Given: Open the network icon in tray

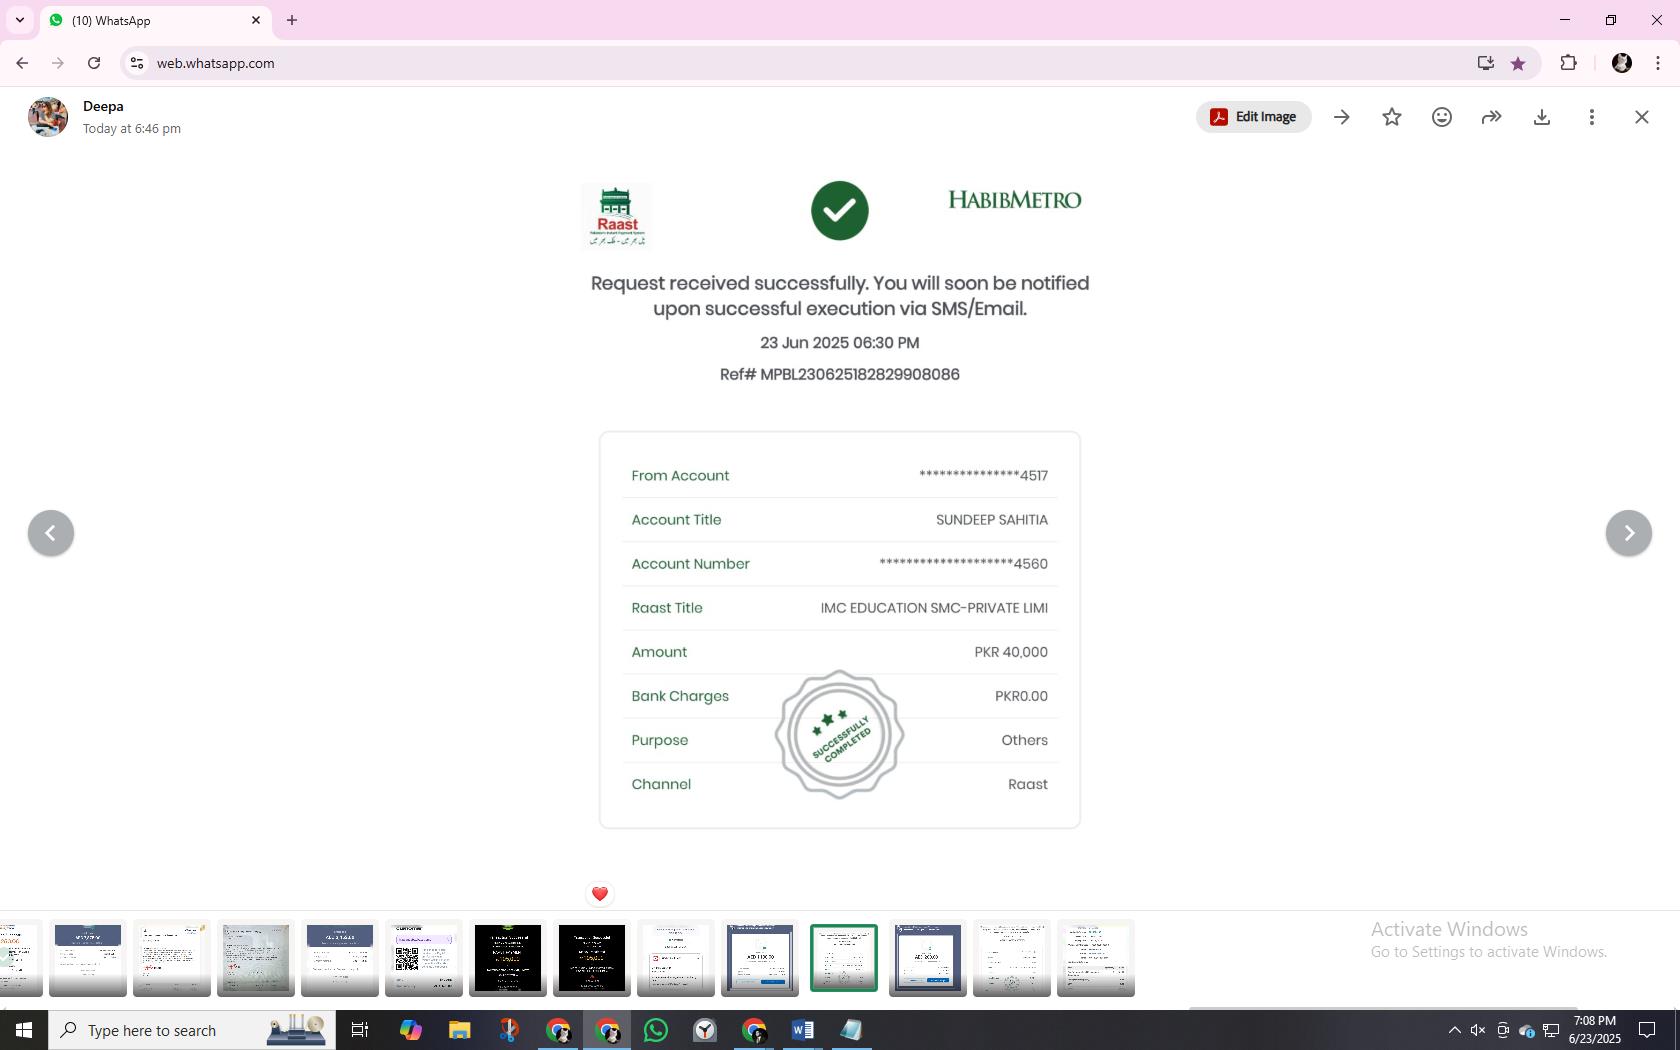Looking at the screenshot, I should point(1551,1030).
